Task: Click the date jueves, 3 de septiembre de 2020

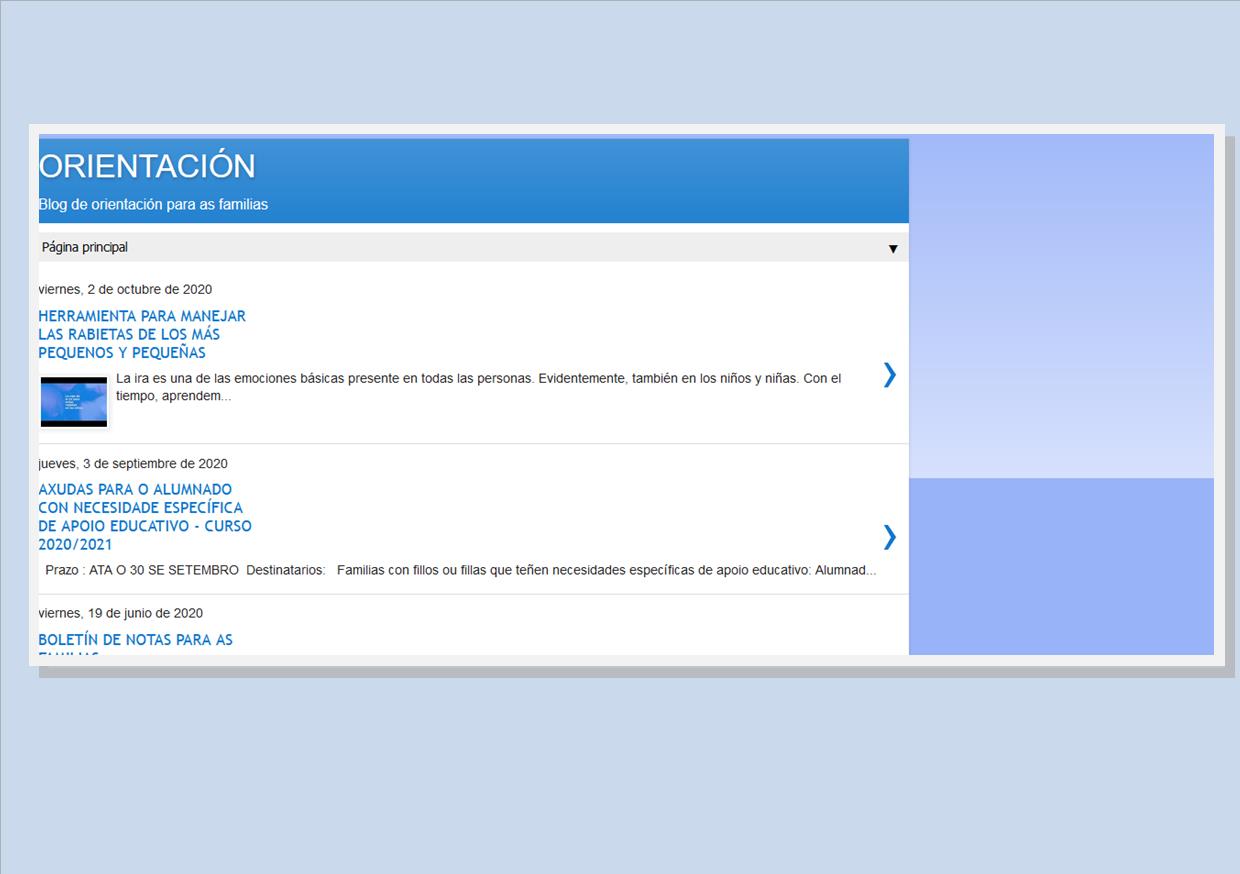Action: 133,464
